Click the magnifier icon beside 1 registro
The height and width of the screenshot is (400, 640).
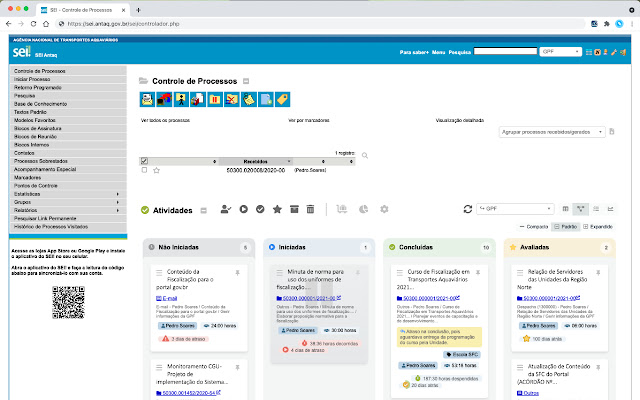click(x=365, y=156)
